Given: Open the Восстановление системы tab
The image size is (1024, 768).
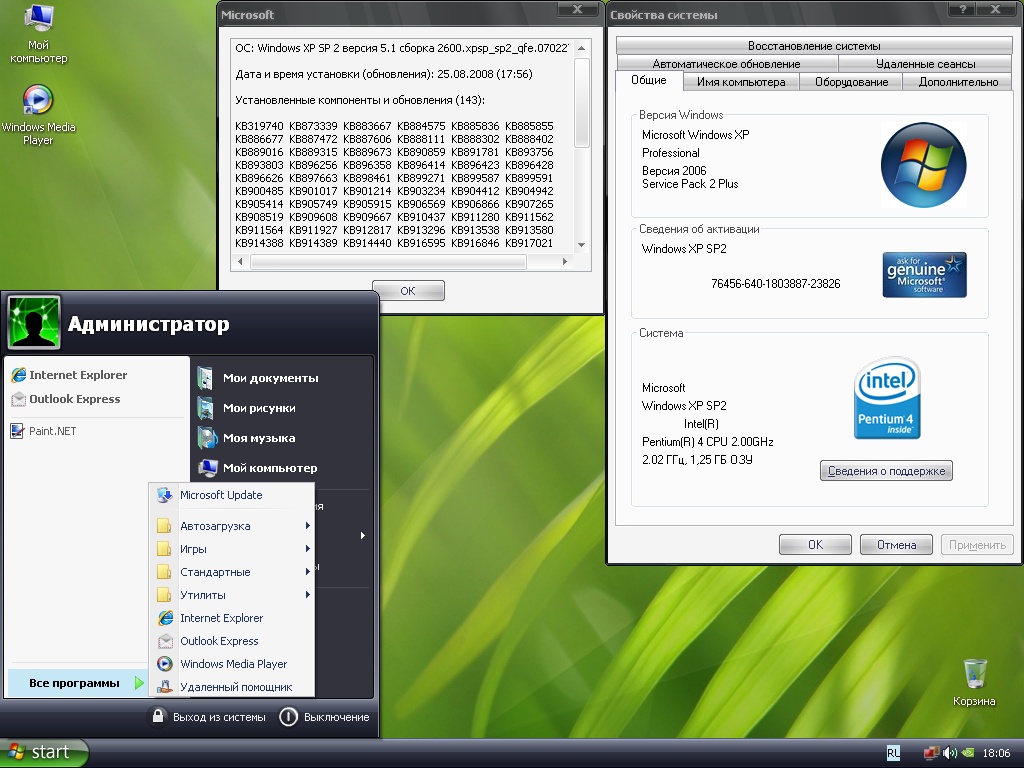Looking at the screenshot, I should 814,46.
